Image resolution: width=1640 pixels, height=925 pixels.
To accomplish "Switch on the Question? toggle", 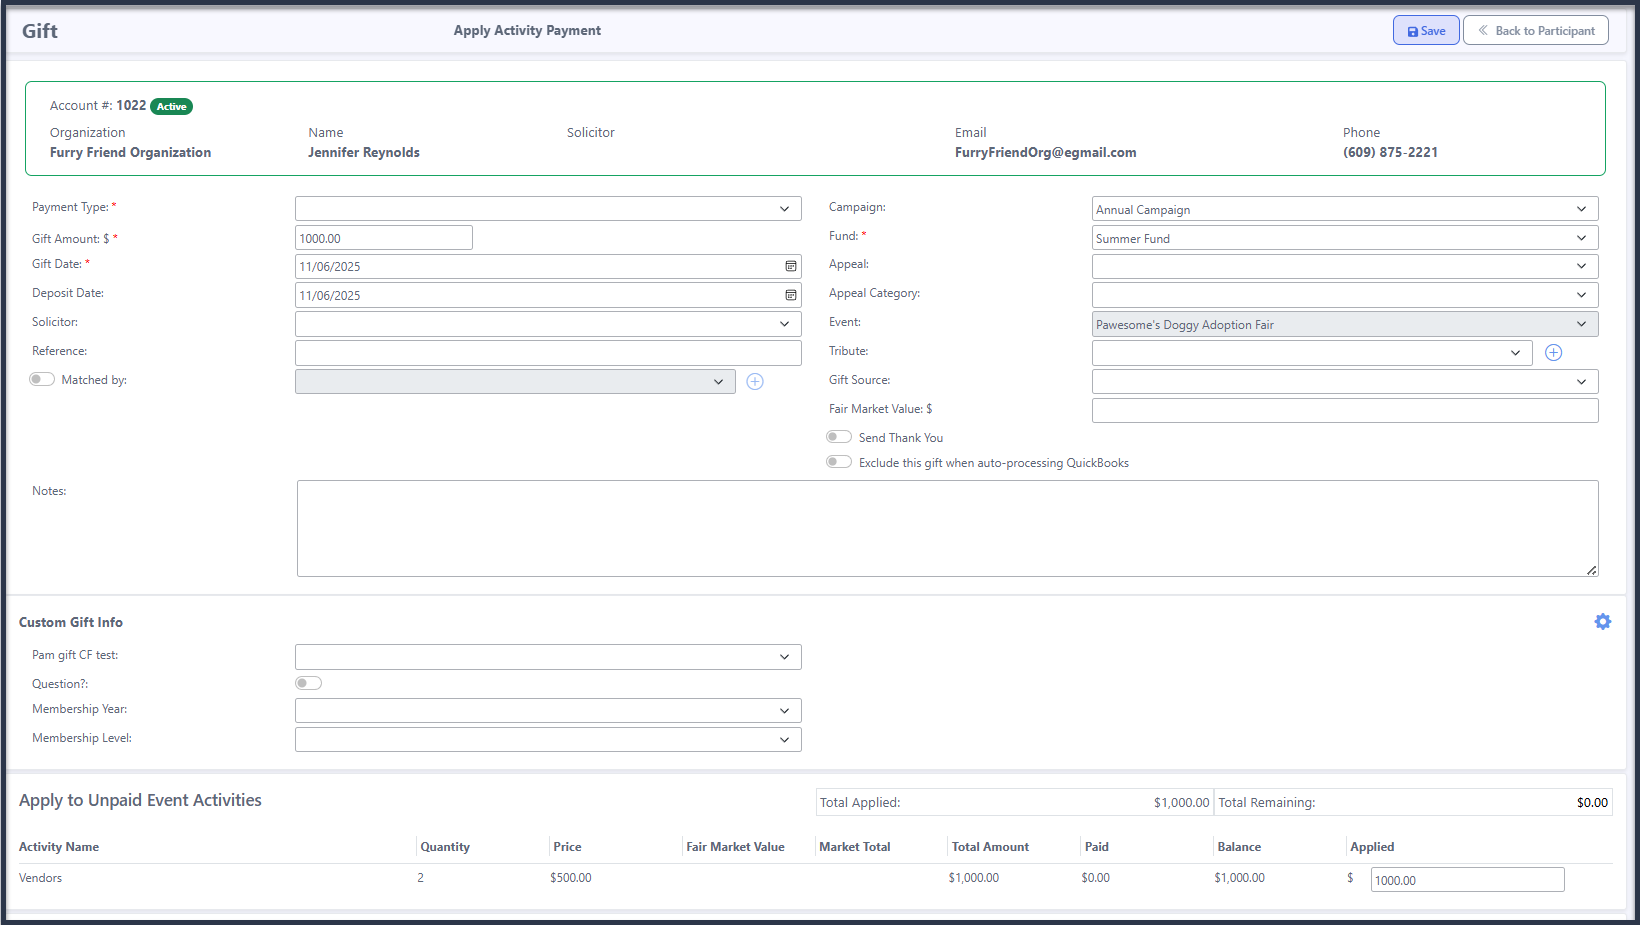I will point(308,684).
